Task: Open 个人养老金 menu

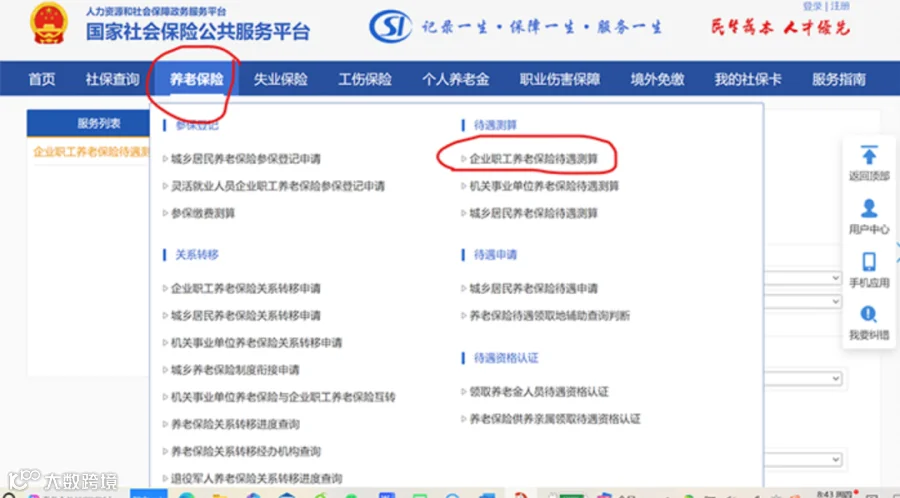Action: click(x=456, y=79)
